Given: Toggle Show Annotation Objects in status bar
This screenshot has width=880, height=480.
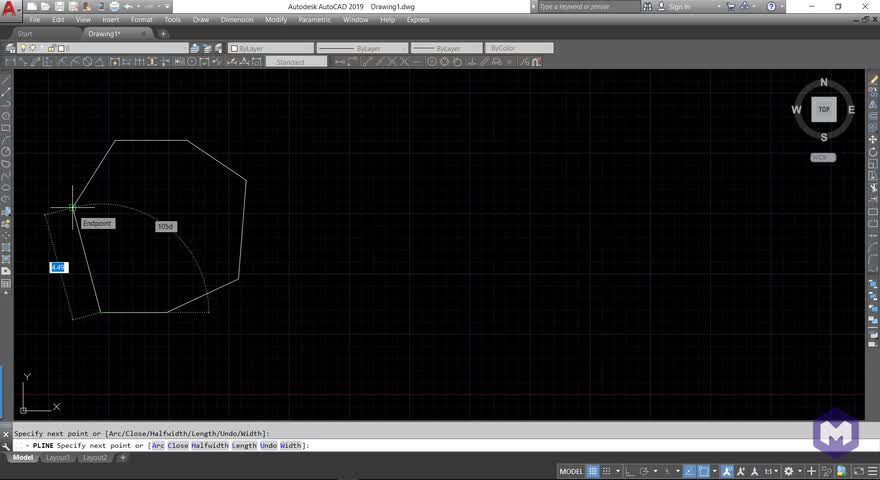Looking at the screenshot, I should pyautogui.click(x=727, y=472).
